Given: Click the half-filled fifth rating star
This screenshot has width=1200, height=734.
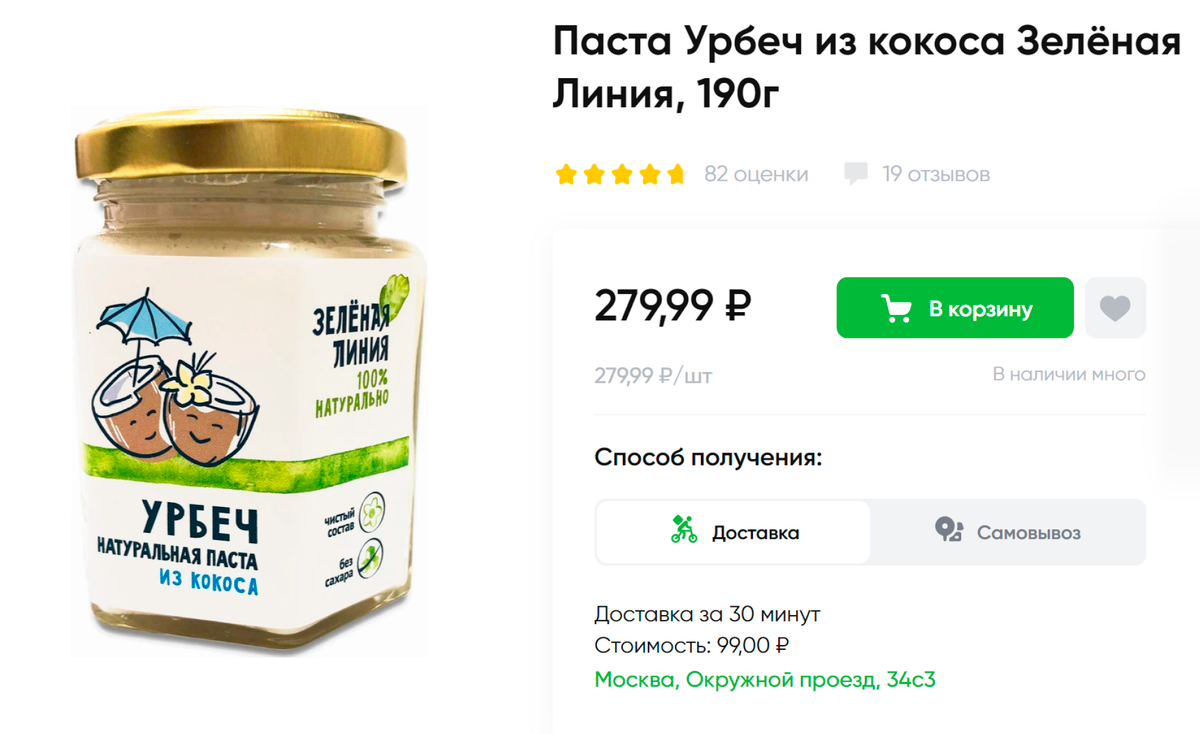Looking at the screenshot, I should click(x=676, y=175).
